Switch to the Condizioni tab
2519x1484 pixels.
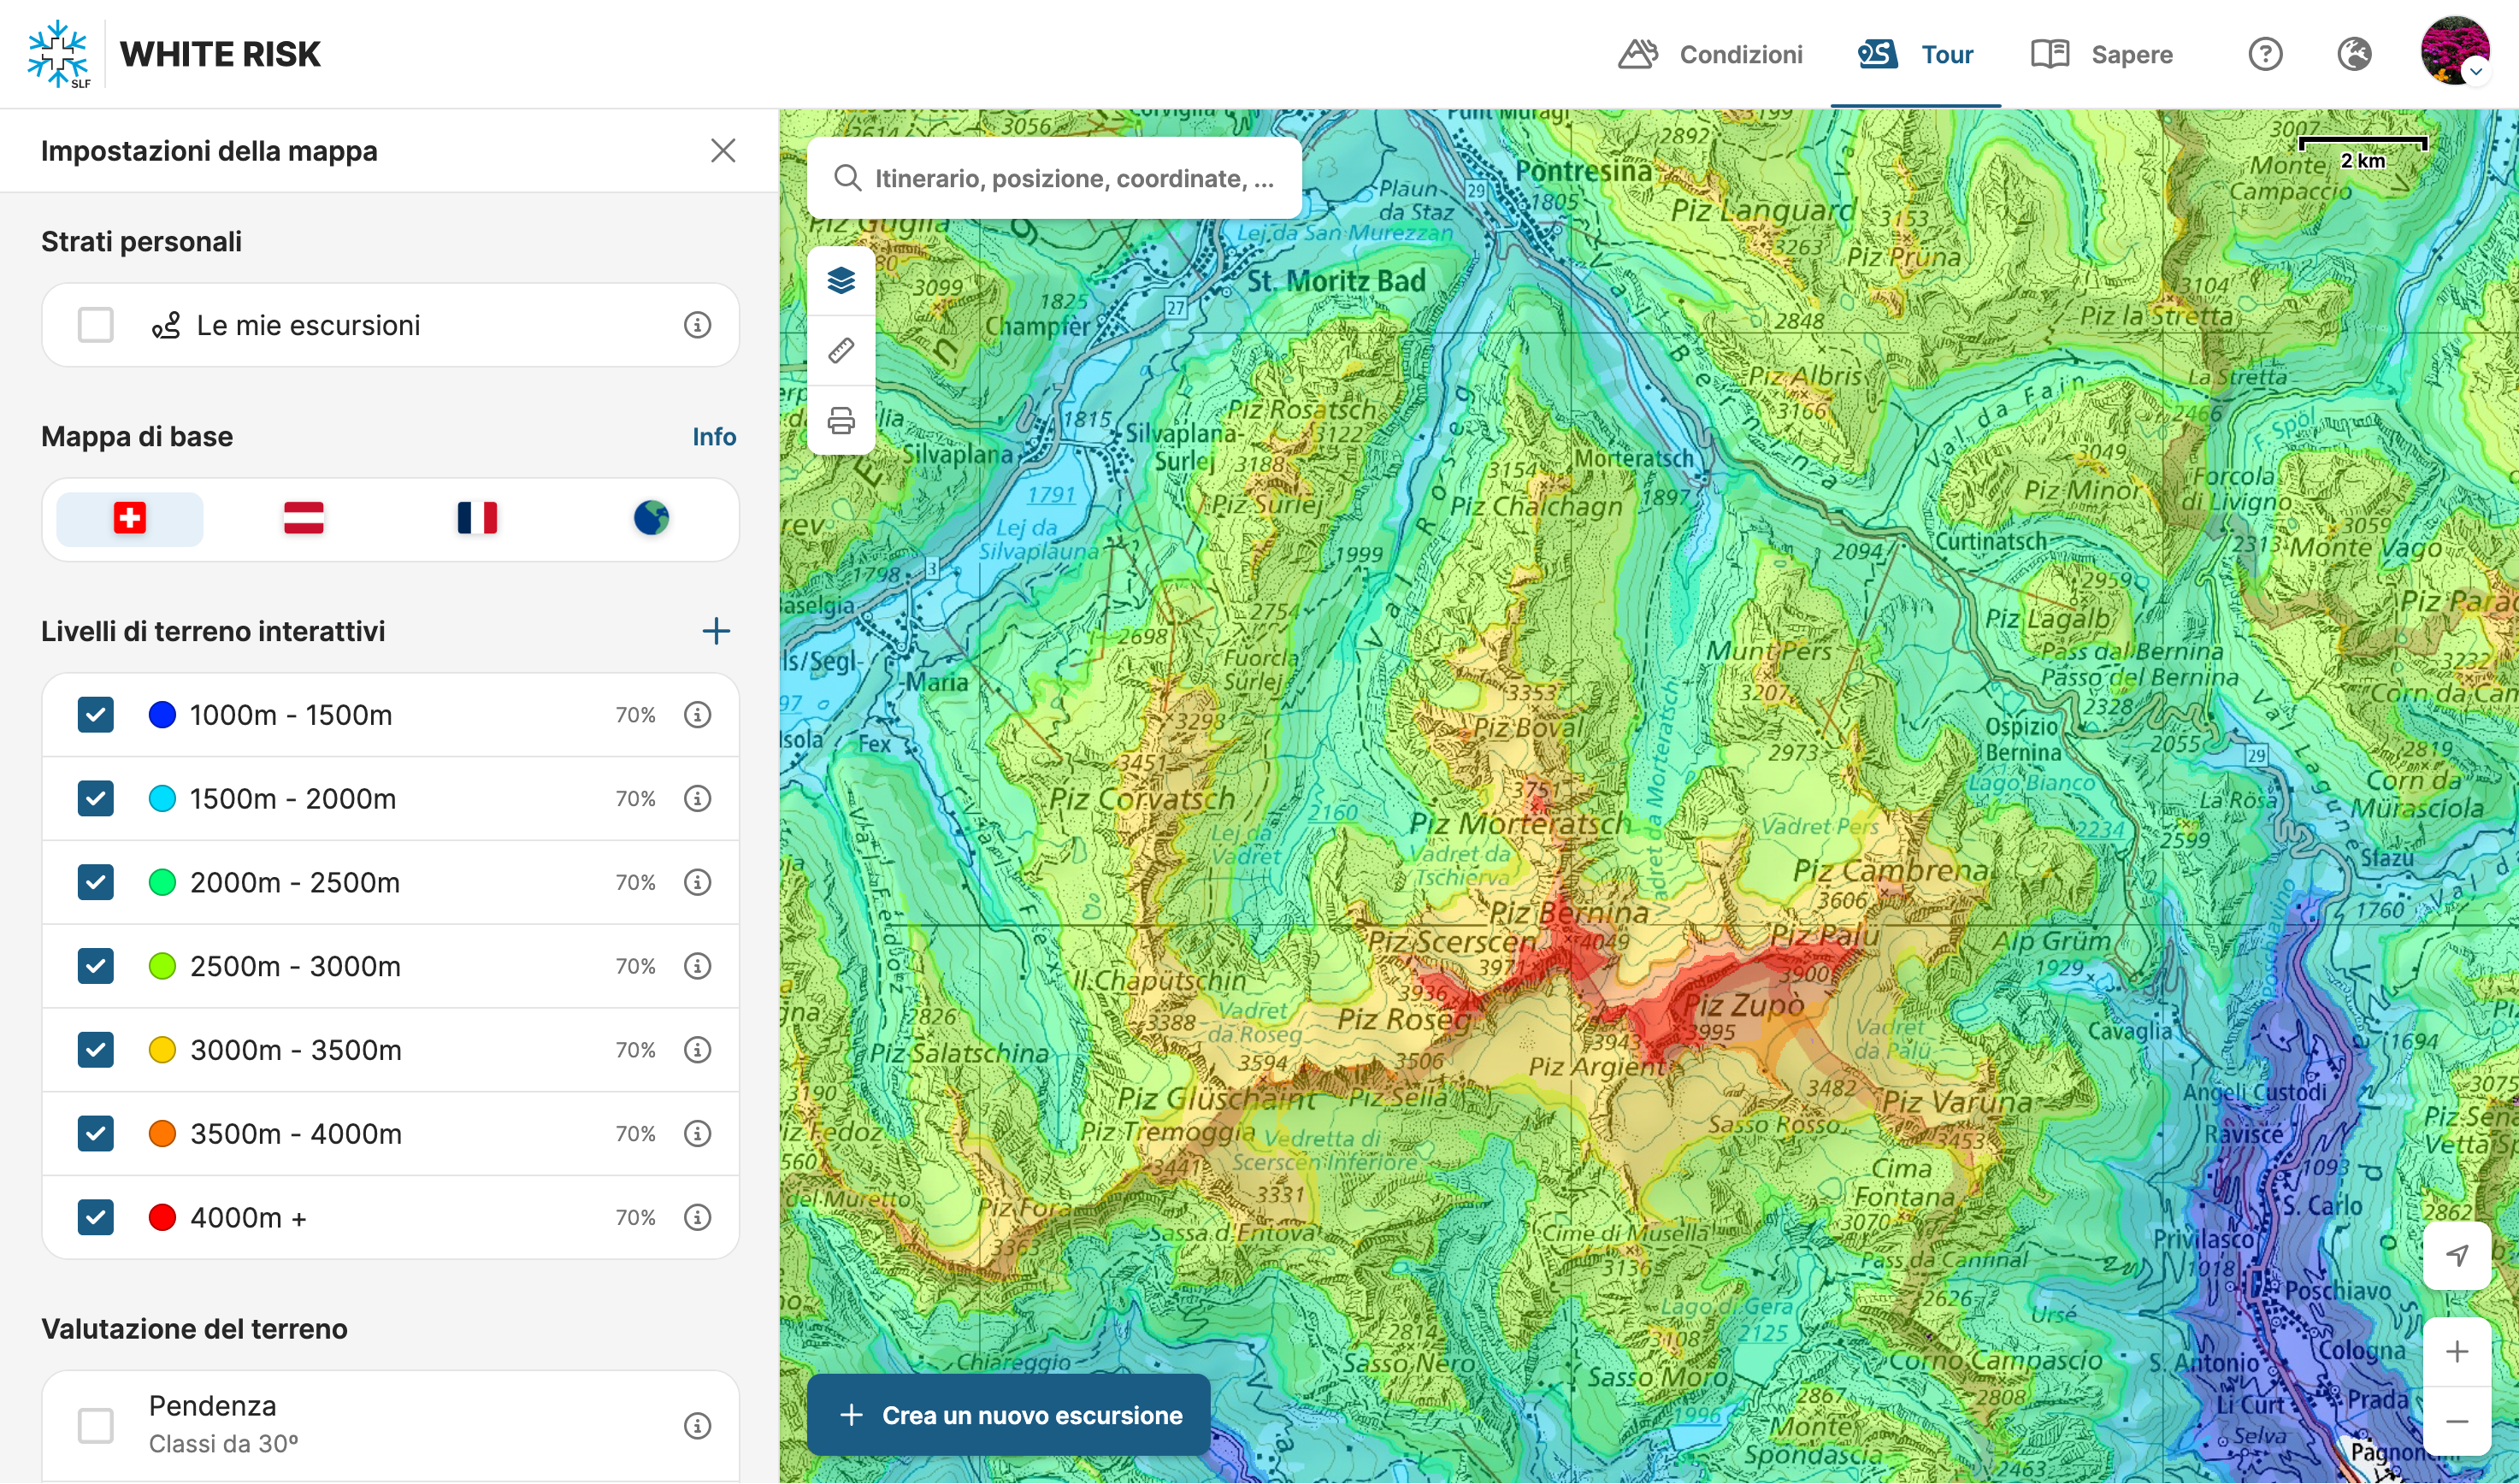click(x=1711, y=54)
